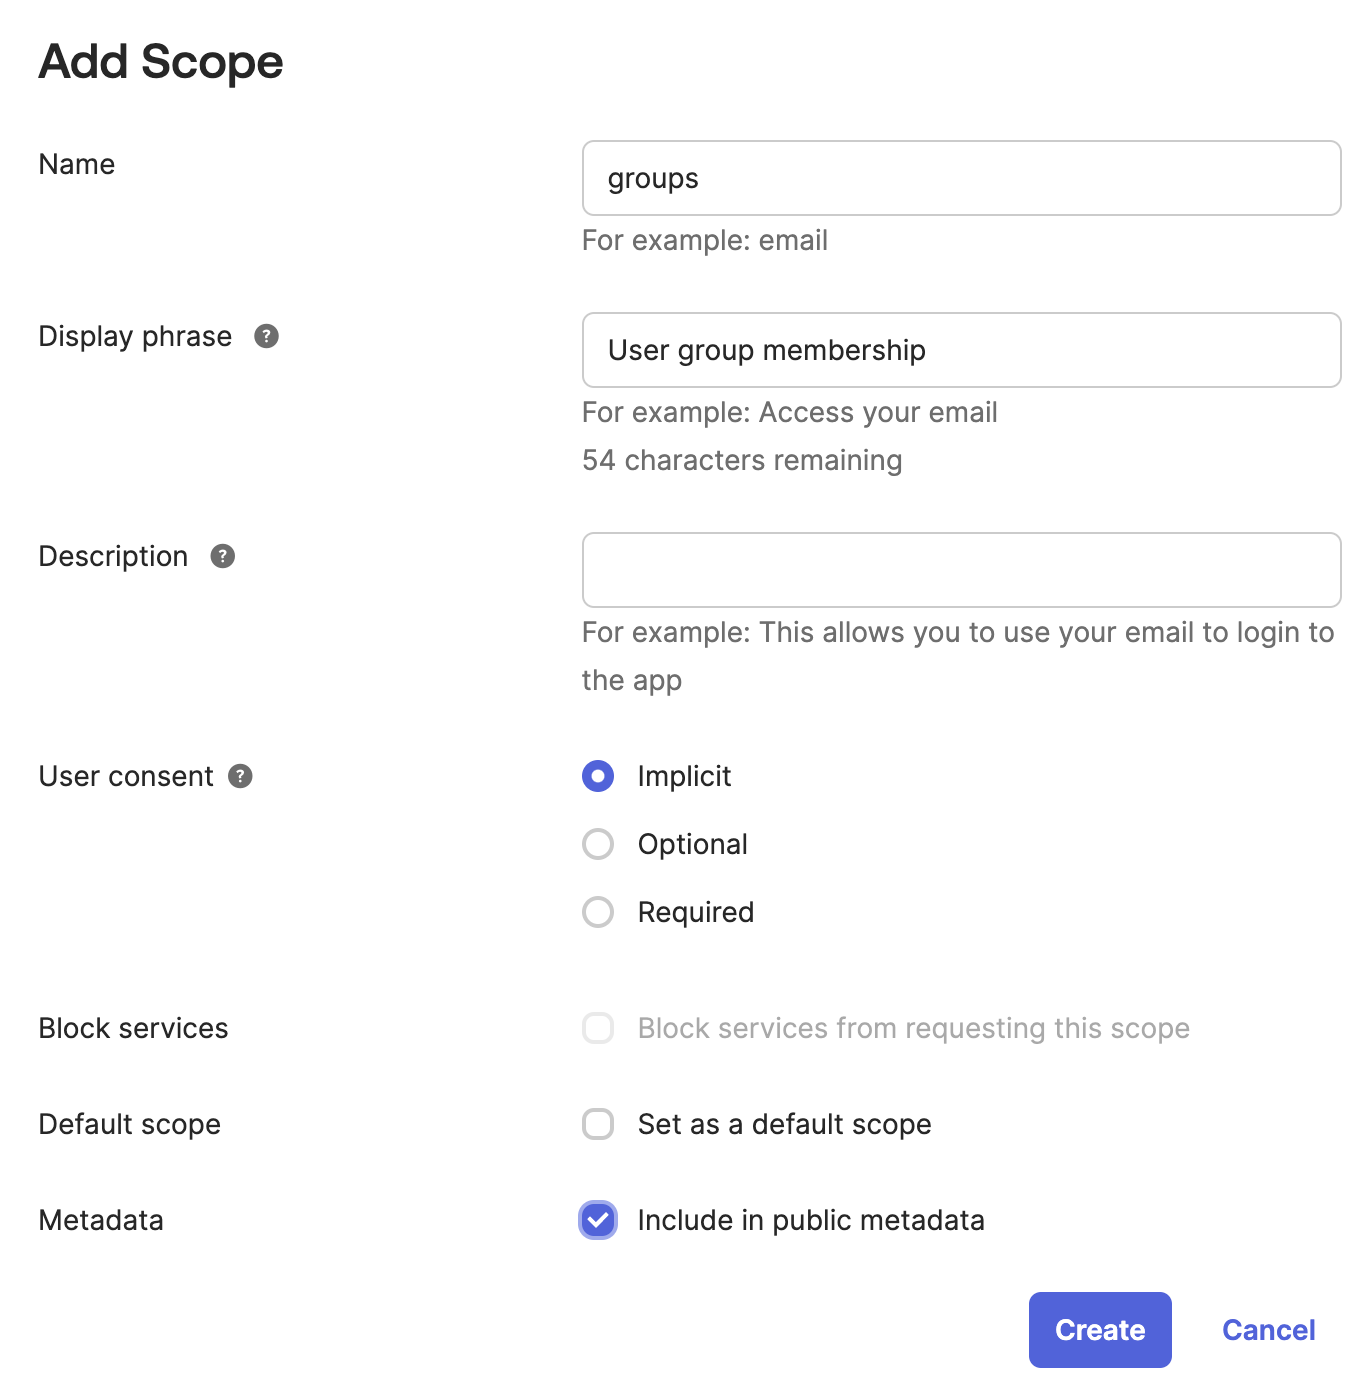Screen dimensions: 1360x1394
Task: Uncheck the Include in public metadata checkbox
Action: pyautogui.click(x=598, y=1220)
